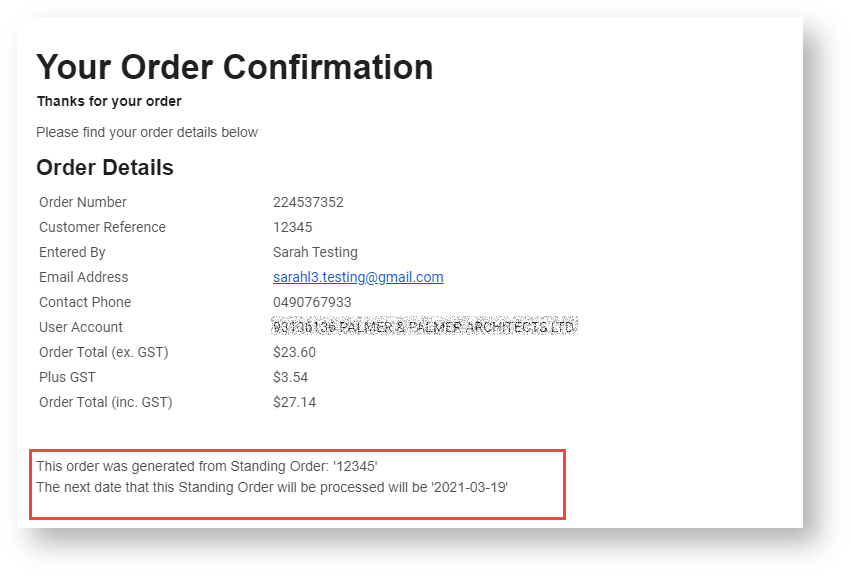
Task: Click the Contact Phone number 0490767933
Action: [x=312, y=302]
